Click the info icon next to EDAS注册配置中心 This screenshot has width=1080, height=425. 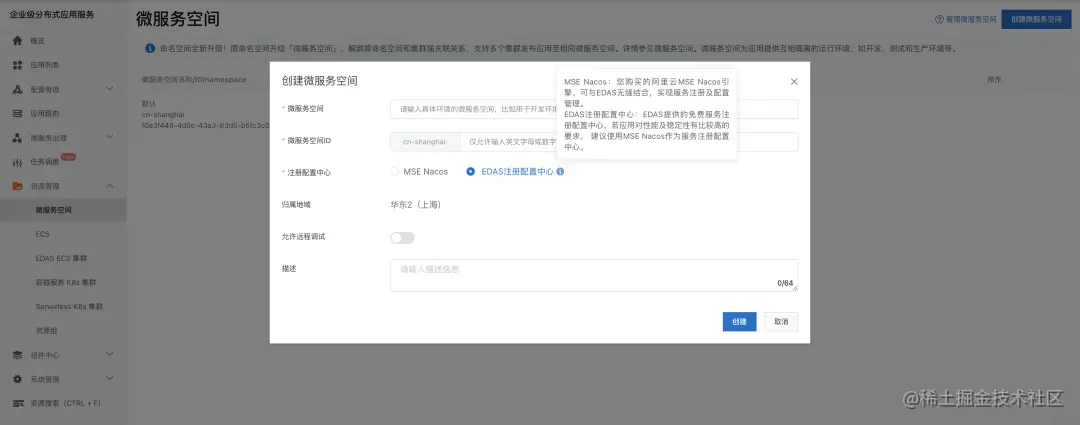pyautogui.click(x=560, y=172)
